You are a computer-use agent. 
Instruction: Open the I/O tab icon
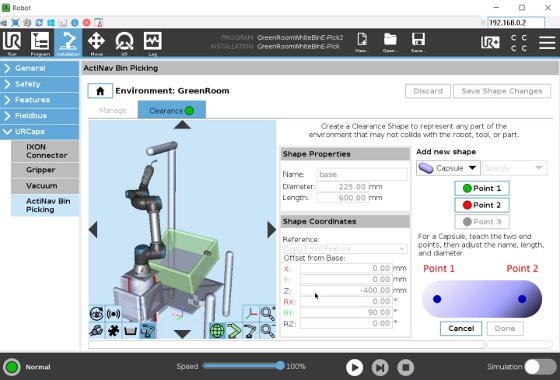click(124, 43)
